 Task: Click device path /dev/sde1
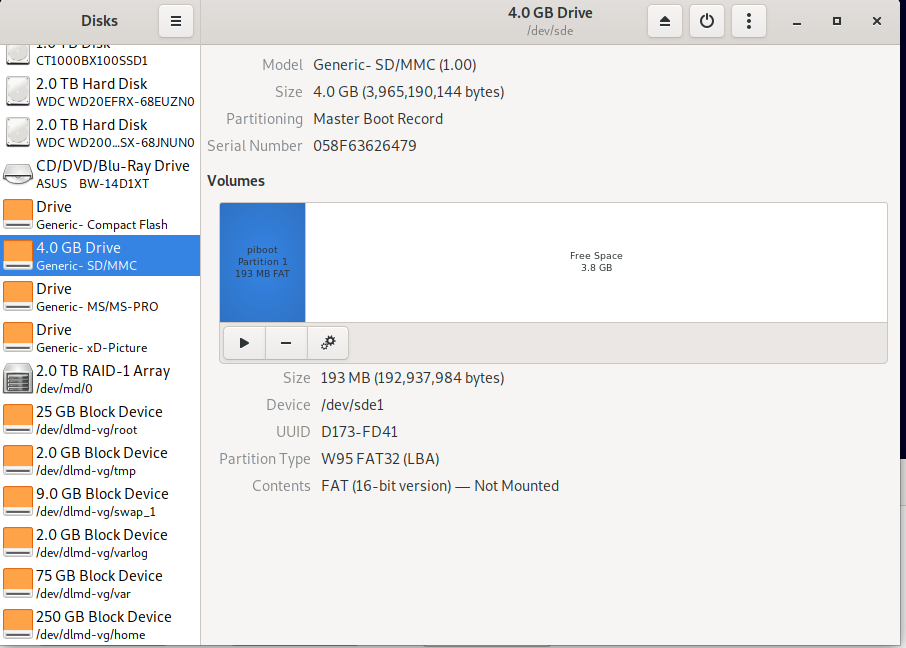(x=352, y=405)
